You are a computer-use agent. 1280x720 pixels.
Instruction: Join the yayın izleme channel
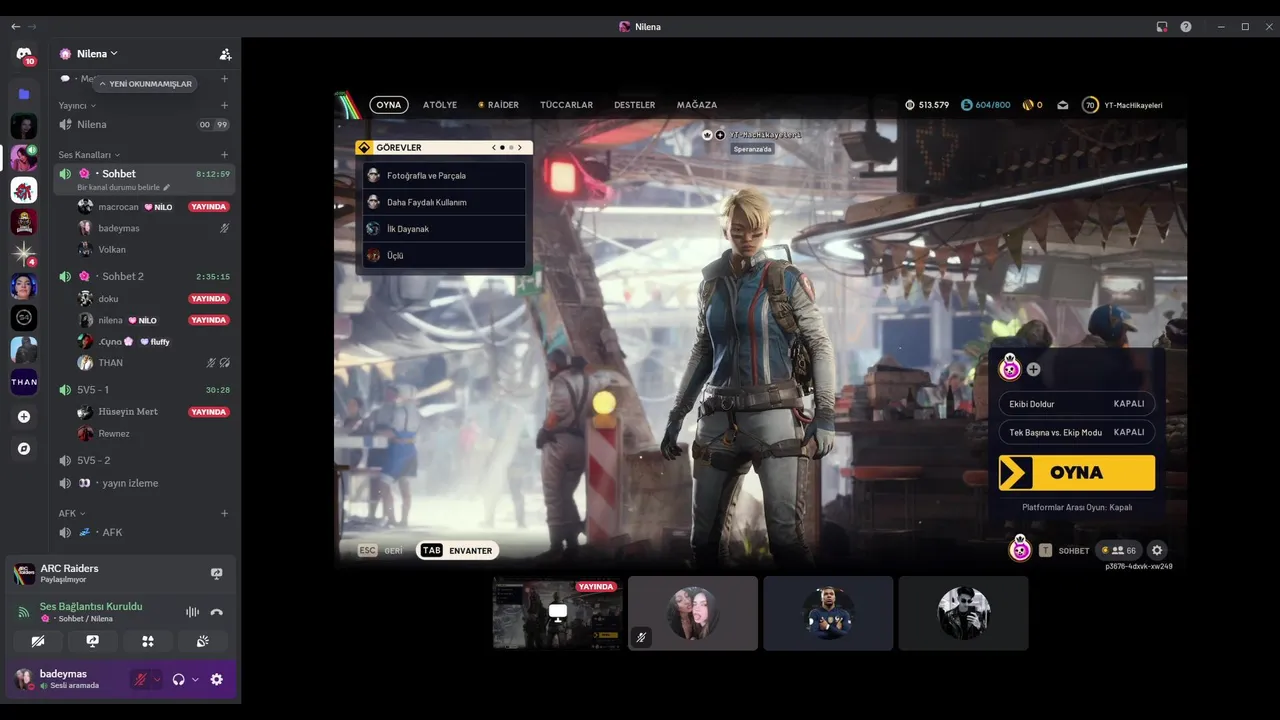pyautogui.click(x=145, y=483)
